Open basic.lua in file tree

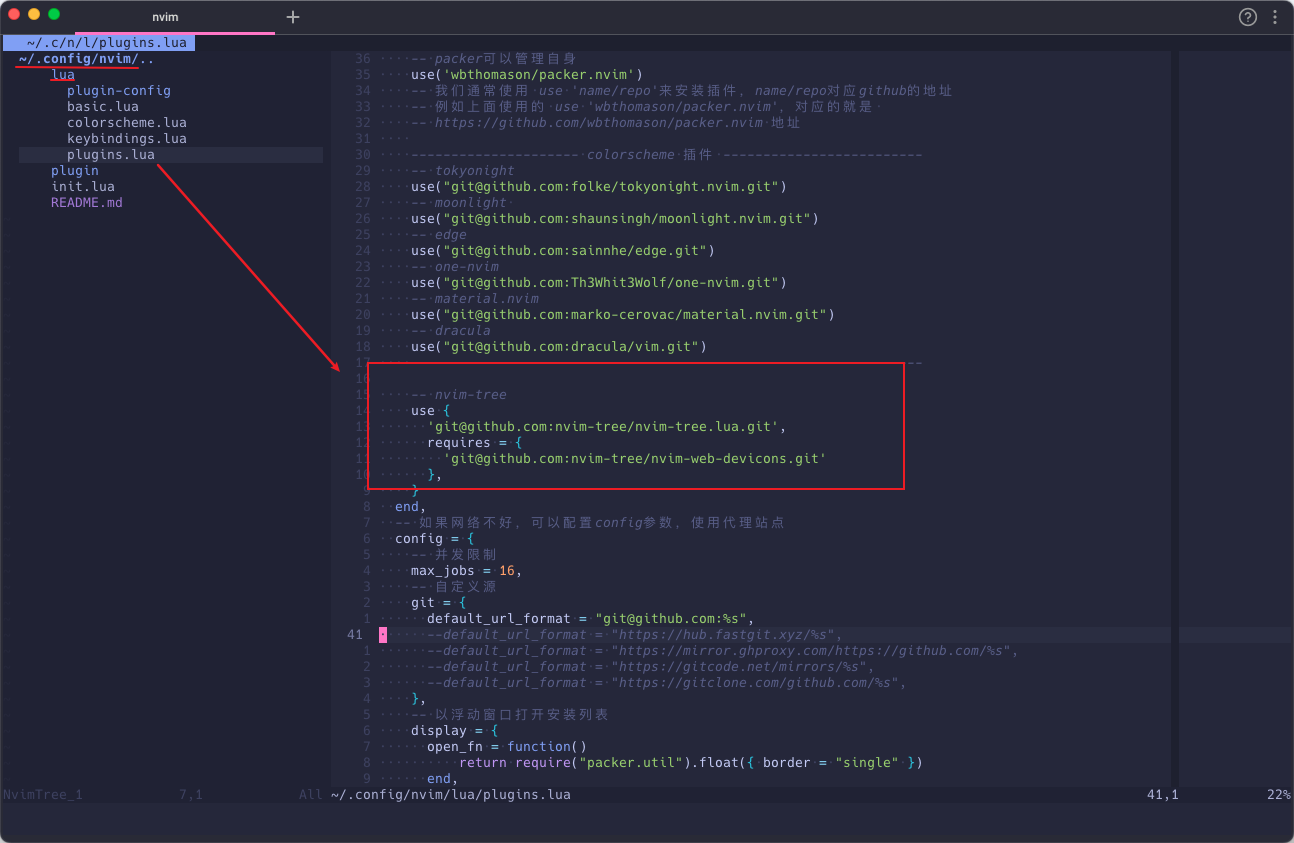tap(103, 107)
